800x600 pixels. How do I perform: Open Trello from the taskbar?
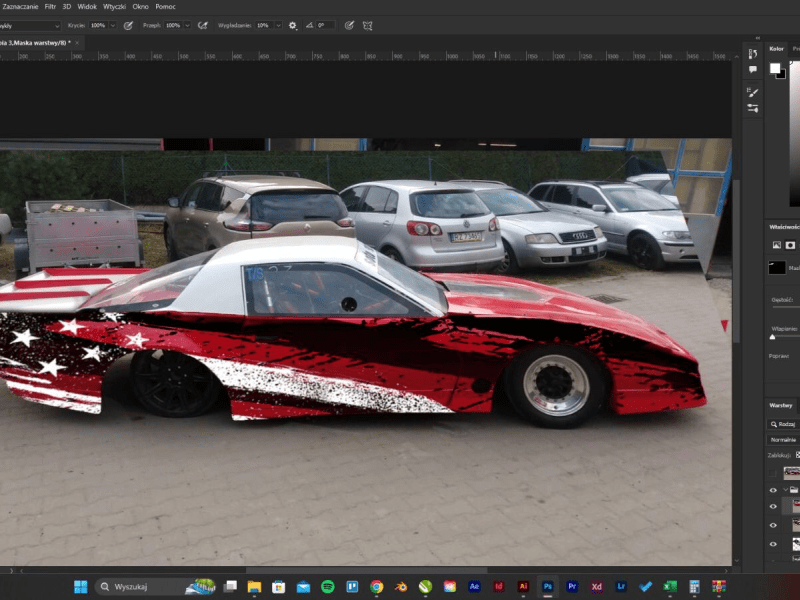[x=352, y=587]
